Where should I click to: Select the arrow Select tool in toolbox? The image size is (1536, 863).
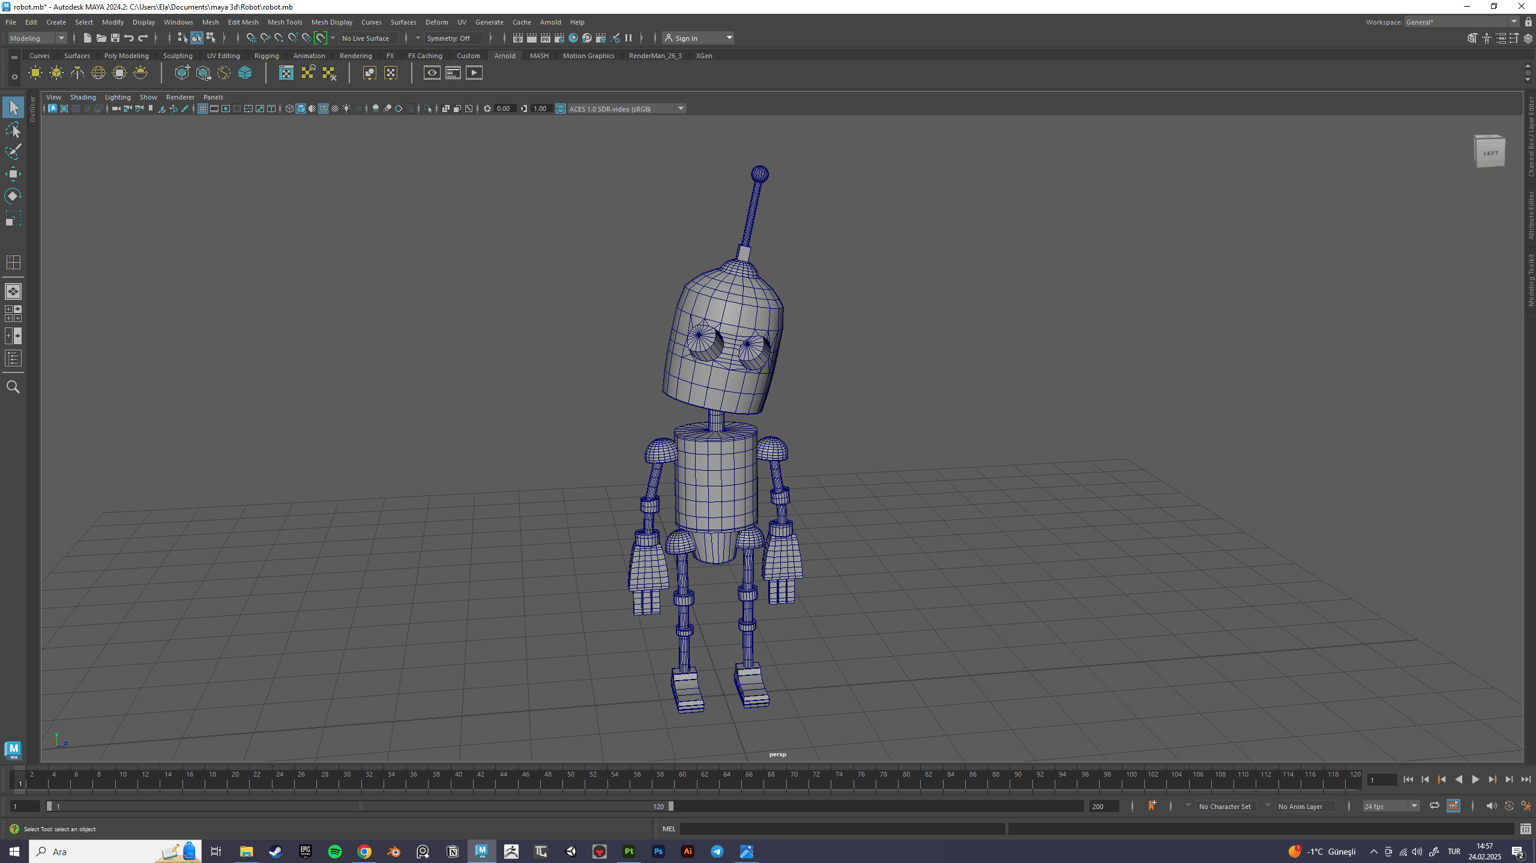click(x=13, y=107)
